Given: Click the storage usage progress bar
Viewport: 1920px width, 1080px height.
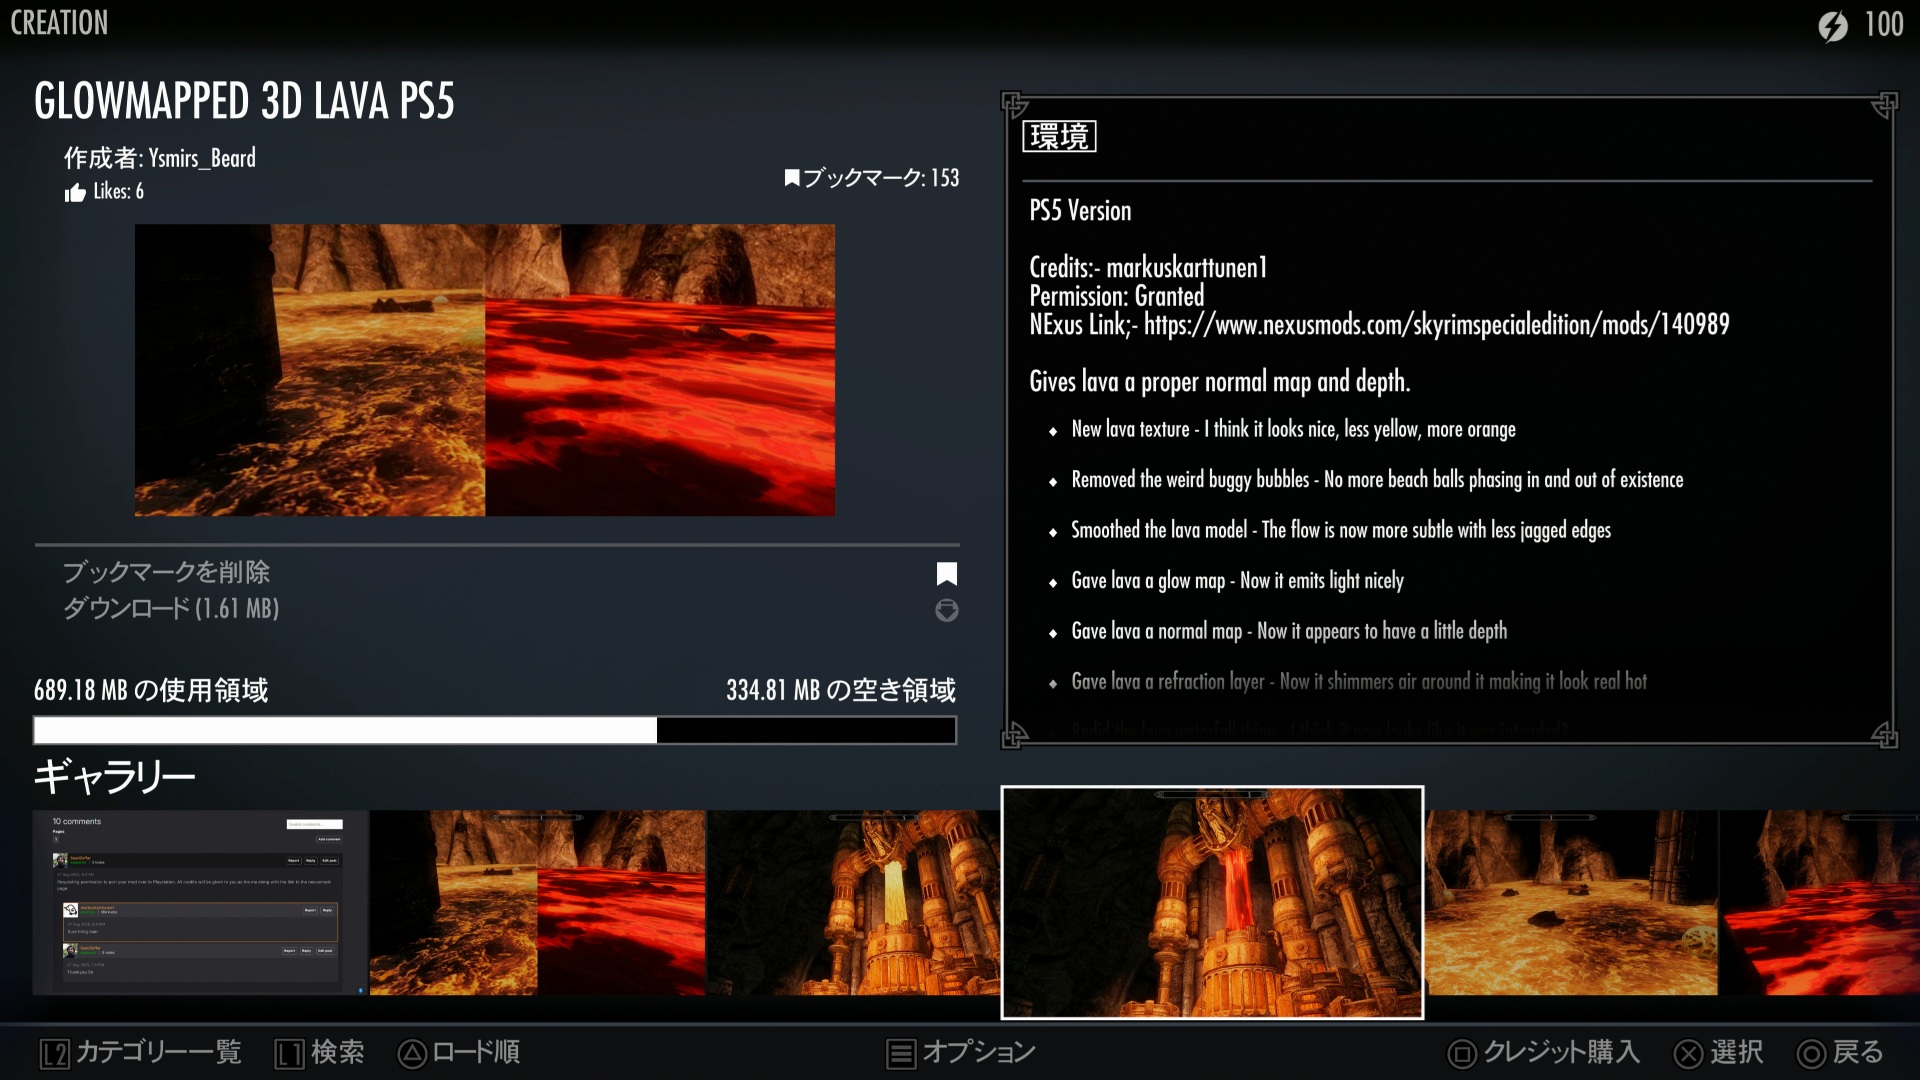Looking at the screenshot, I should pyautogui.click(x=495, y=730).
